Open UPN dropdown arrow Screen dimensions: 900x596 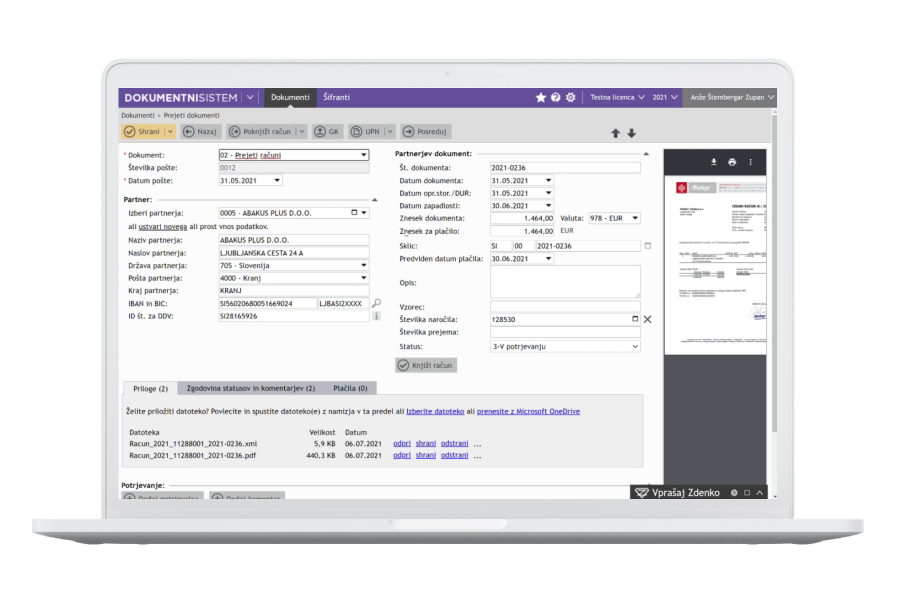click(x=390, y=131)
